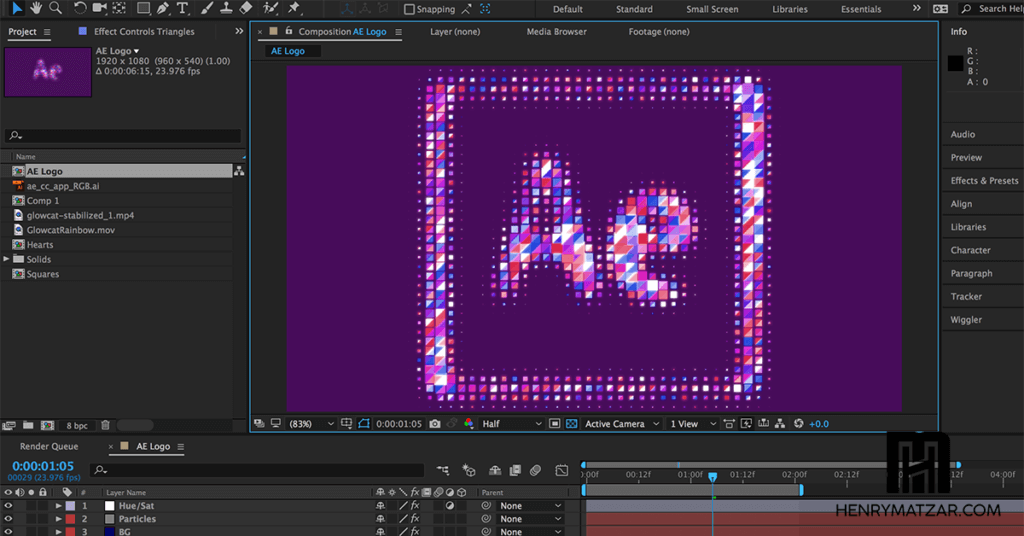The height and width of the screenshot is (536, 1024).
Task: Switch to Footage (none) tab
Action: (x=658, y=31)
